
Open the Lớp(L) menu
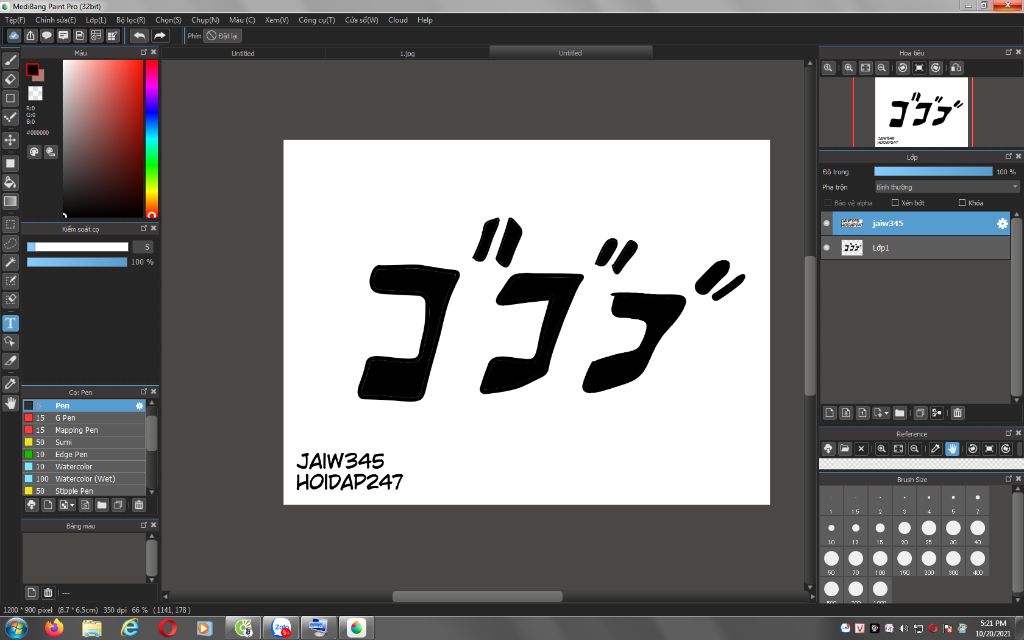tap(96, 20)
